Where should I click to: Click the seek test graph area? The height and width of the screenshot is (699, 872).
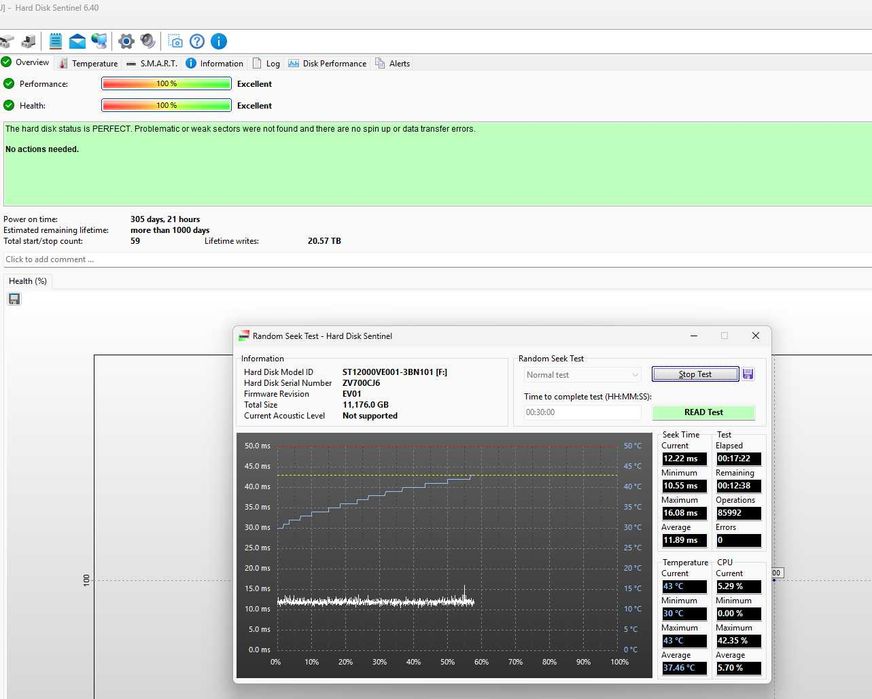point(444,556)
